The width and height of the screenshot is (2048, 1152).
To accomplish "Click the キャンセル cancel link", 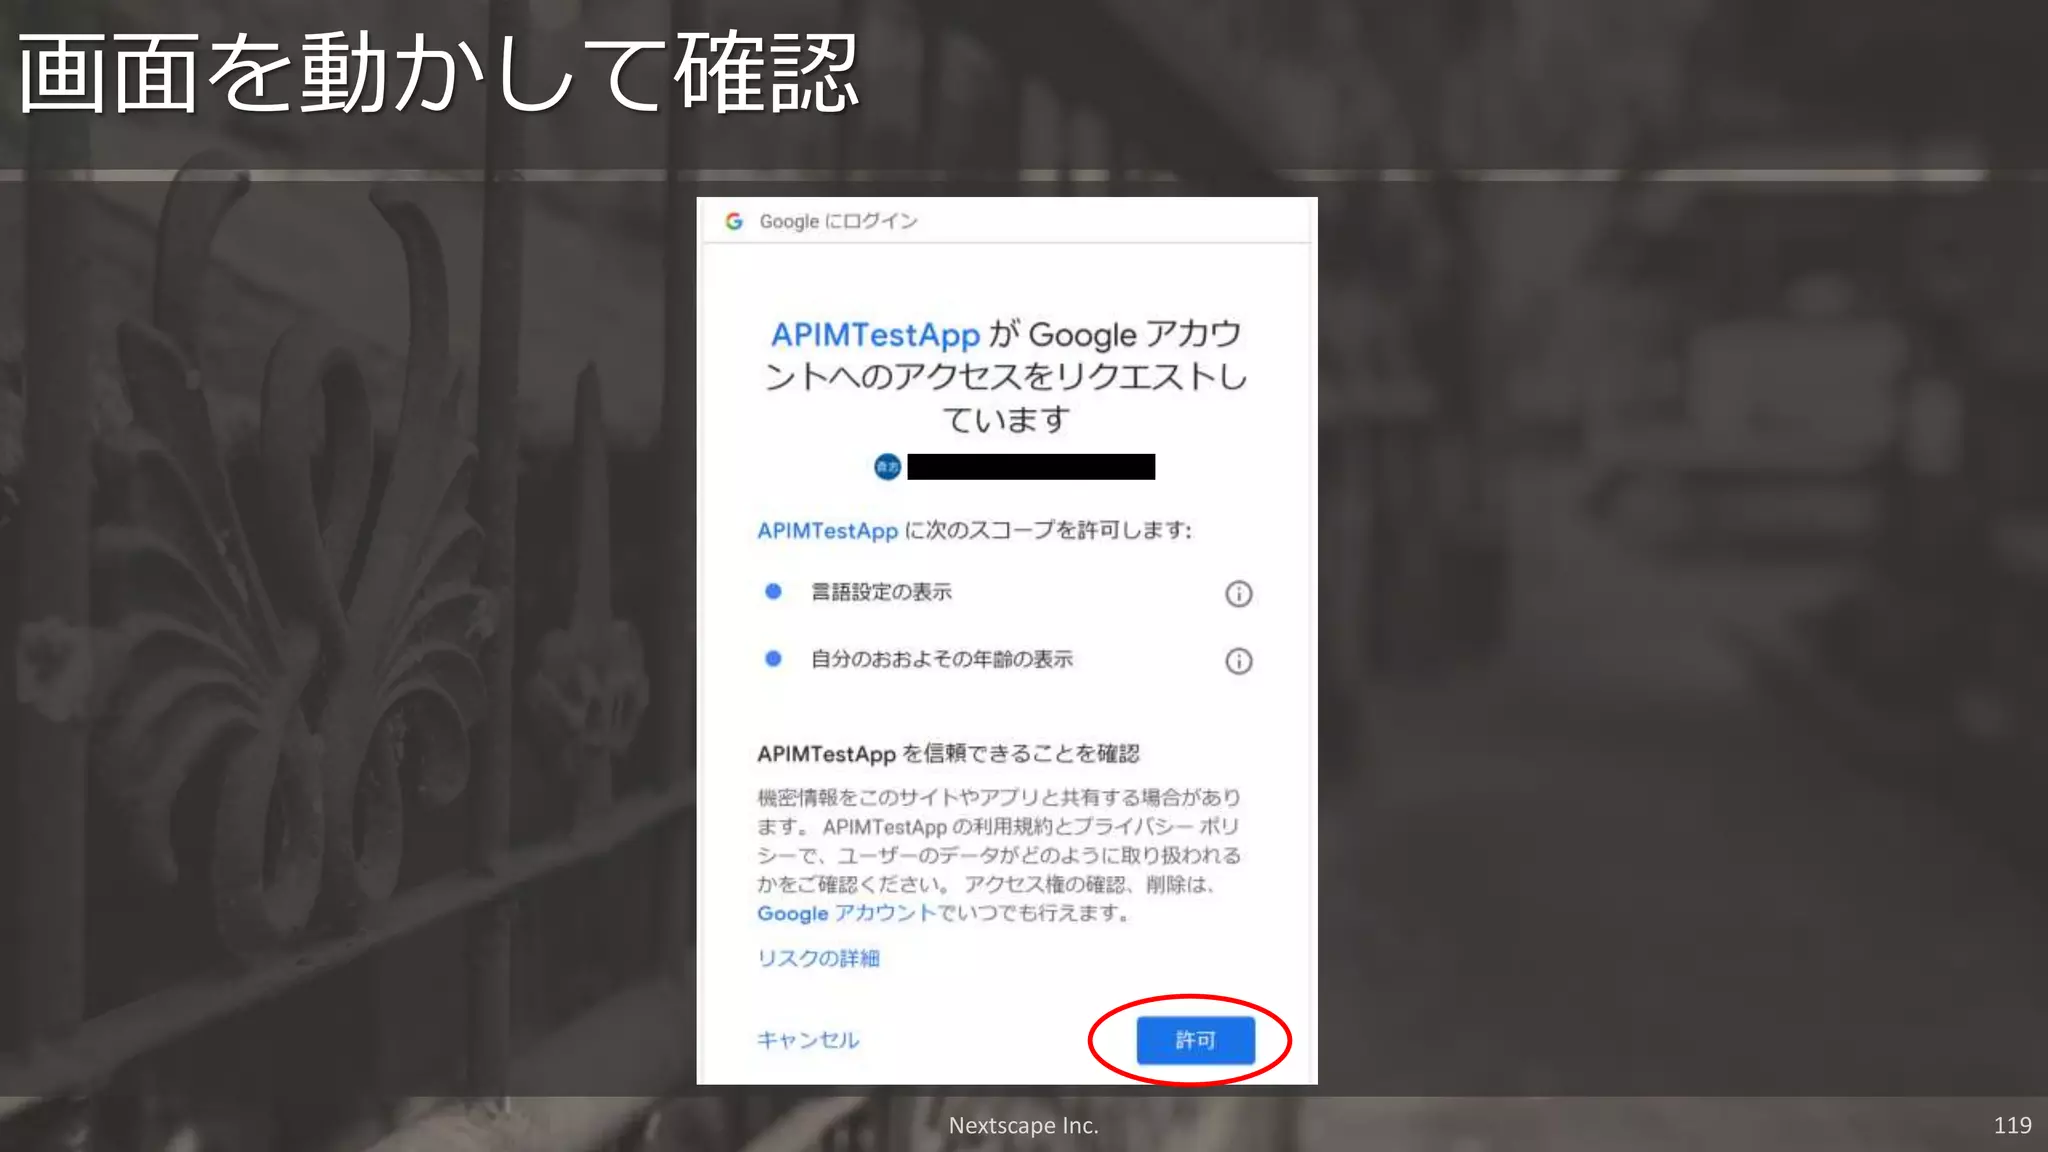I will [x=808, y=1040].
